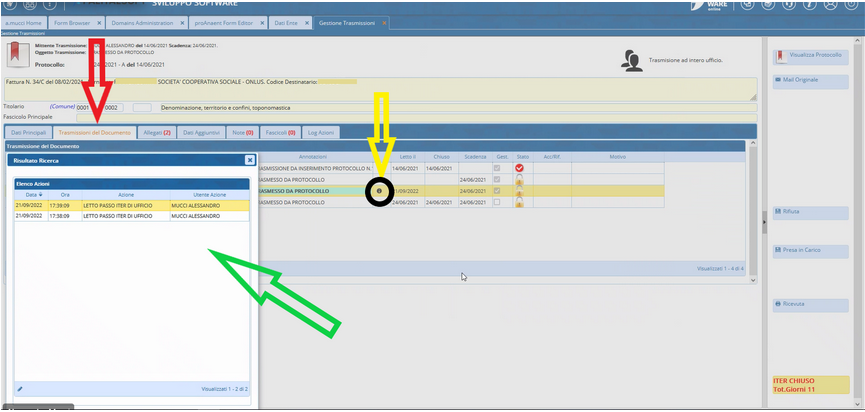Click the Visualizza Protocollo button
Image resolution: width=865 pixels, height=412 pixels.
(809, 56)
